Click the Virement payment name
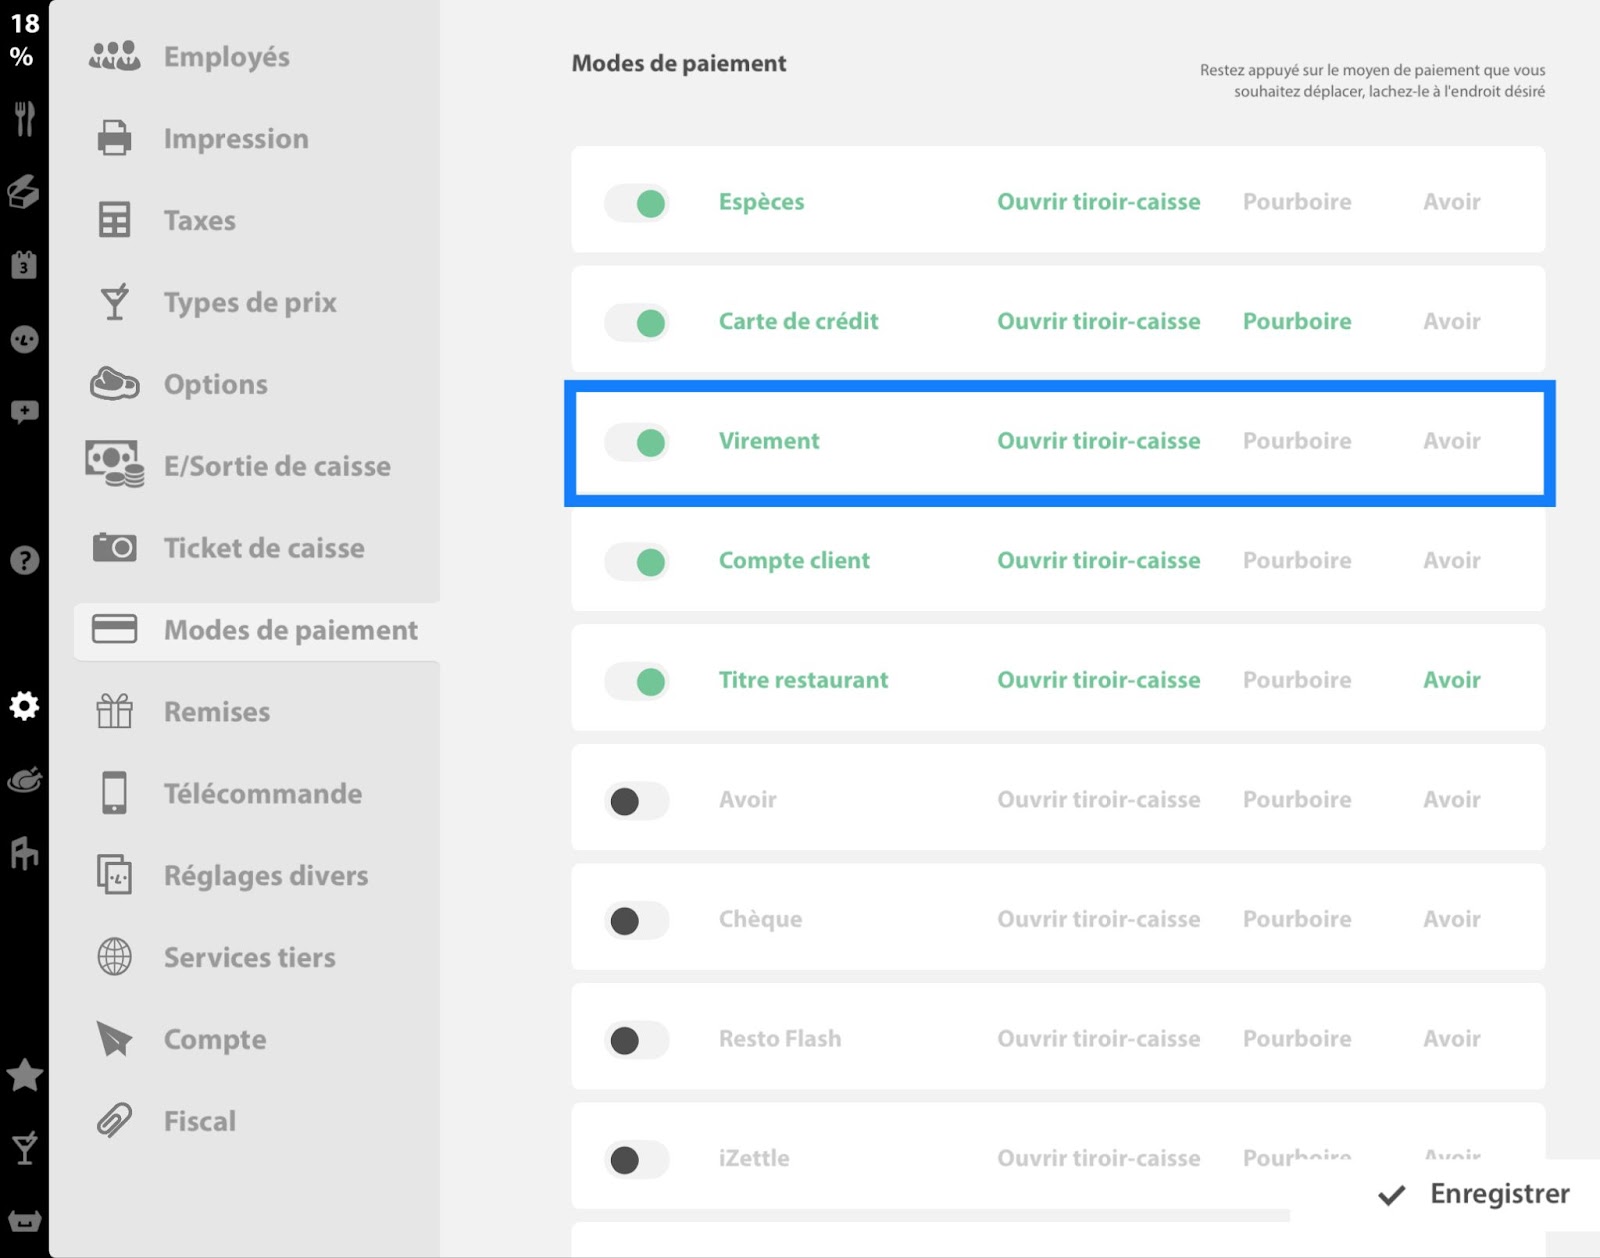The height and width of the screenshot is (1258, 1600). [769, 441]
